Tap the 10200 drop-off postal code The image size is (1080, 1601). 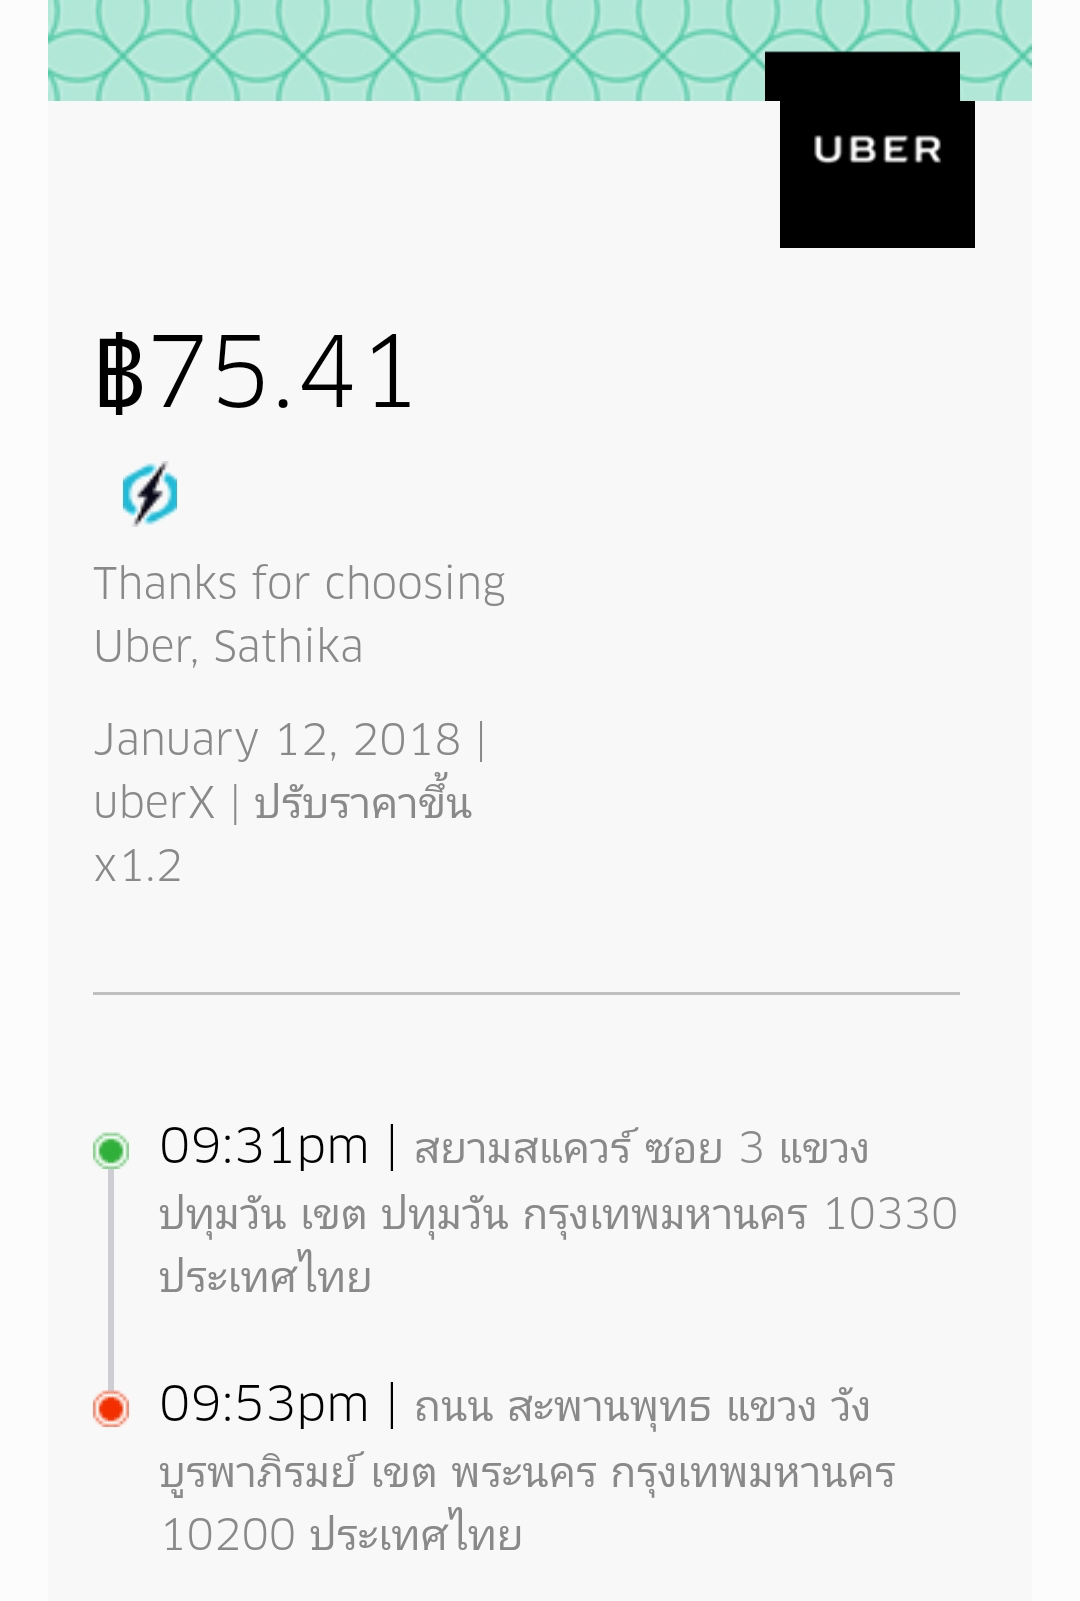pos(228,1535)
